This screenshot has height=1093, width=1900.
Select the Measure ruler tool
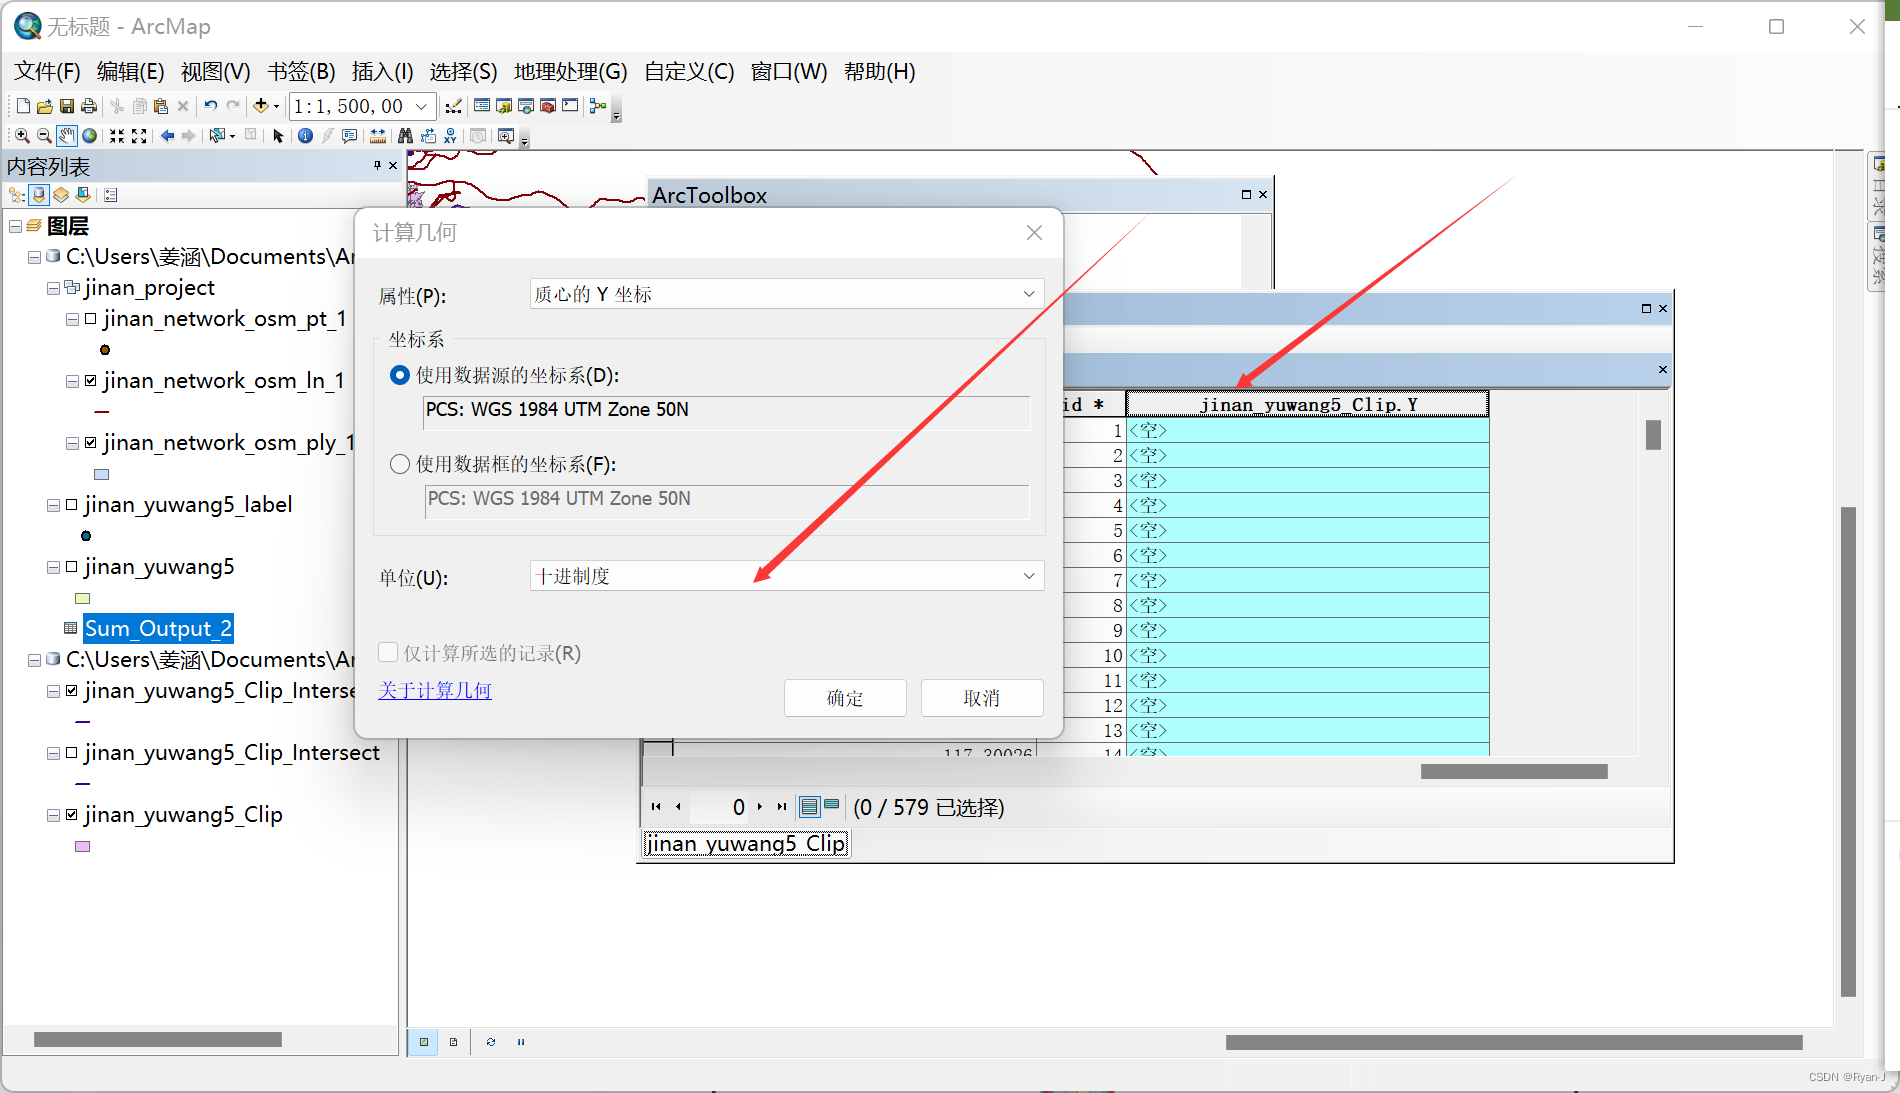[x=378, y=136]
